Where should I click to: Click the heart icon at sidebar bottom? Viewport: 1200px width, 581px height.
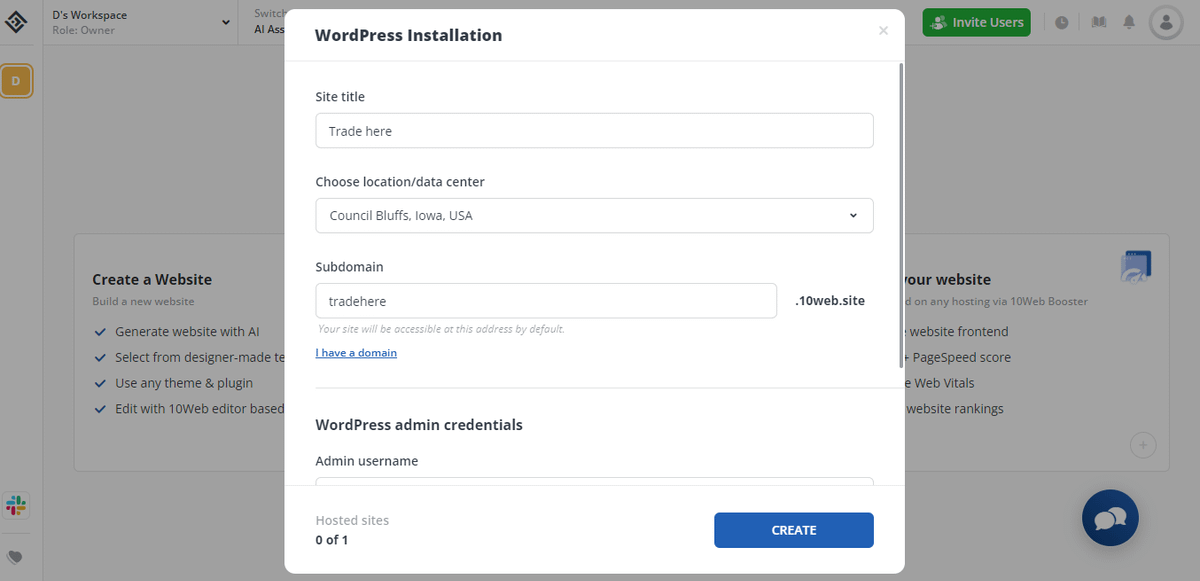tap(15, 557)
